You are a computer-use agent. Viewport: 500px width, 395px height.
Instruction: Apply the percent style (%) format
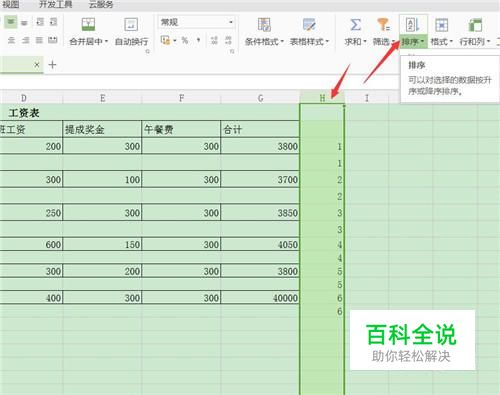pyautogui.click(x=185, y=40)
